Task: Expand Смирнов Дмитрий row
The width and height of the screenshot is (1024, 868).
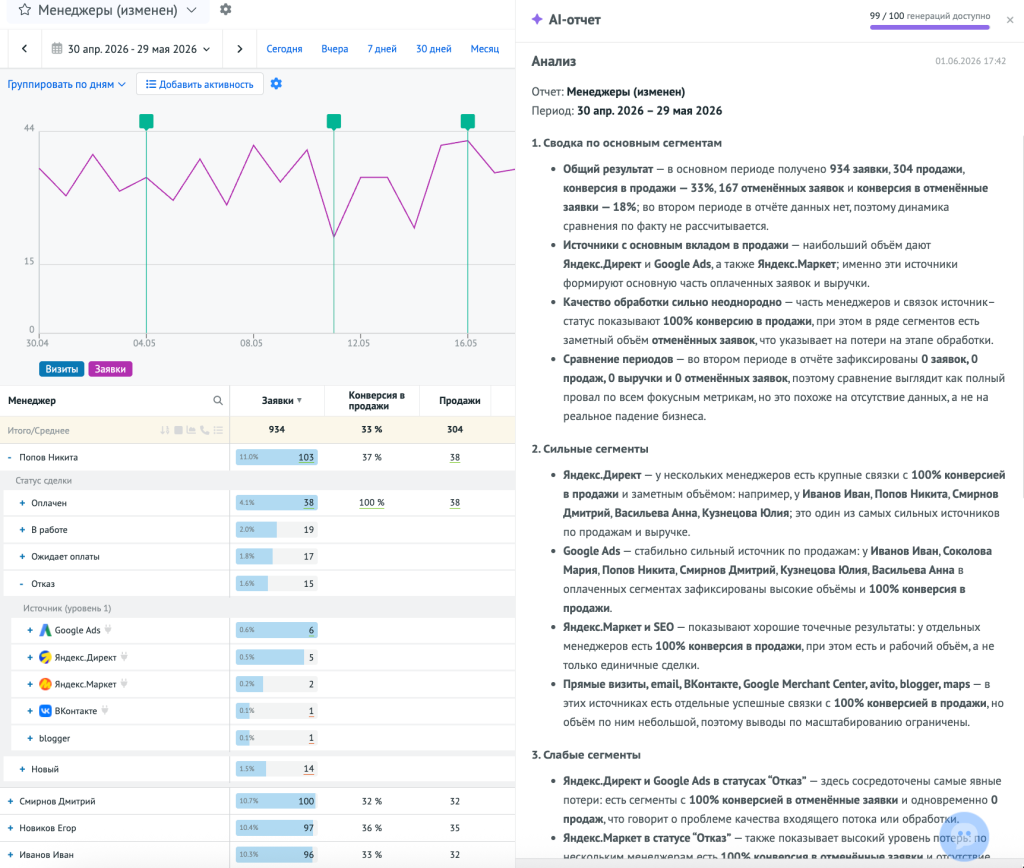Action: coord(10,801)
